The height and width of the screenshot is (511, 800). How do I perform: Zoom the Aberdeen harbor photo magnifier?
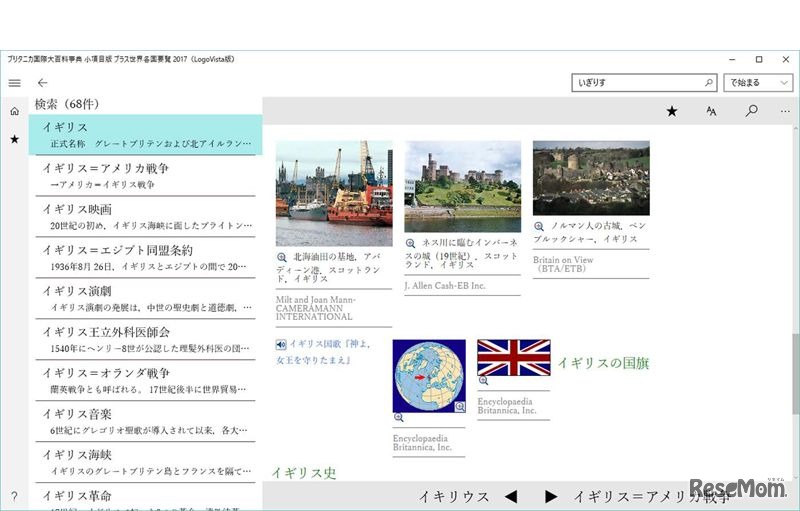282,257
